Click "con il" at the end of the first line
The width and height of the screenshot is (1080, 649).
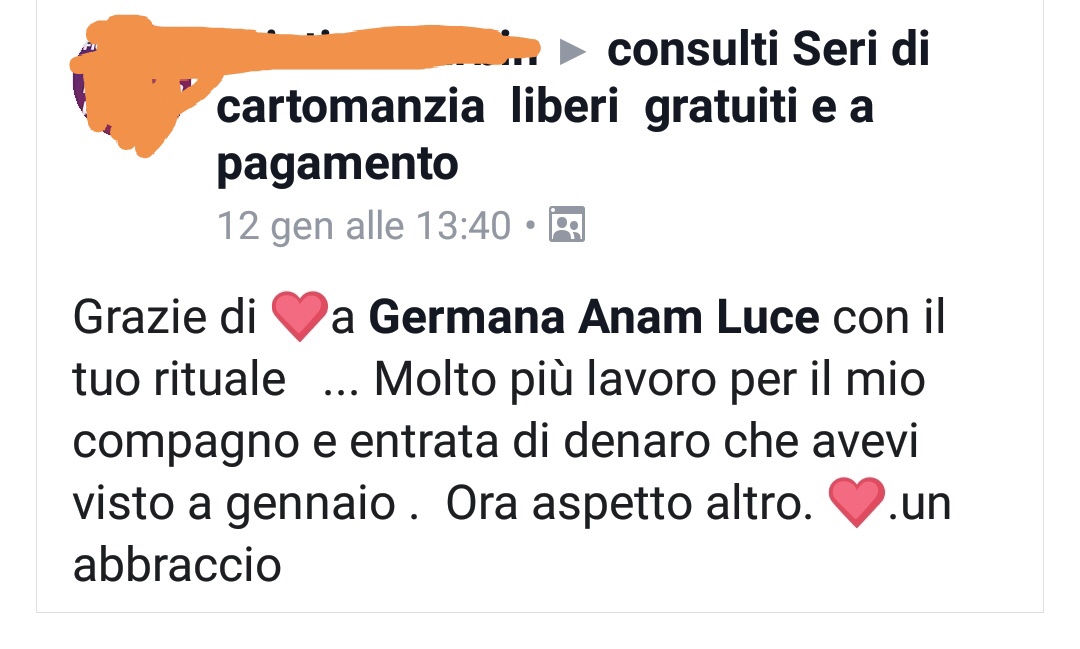tap(889, 317)
